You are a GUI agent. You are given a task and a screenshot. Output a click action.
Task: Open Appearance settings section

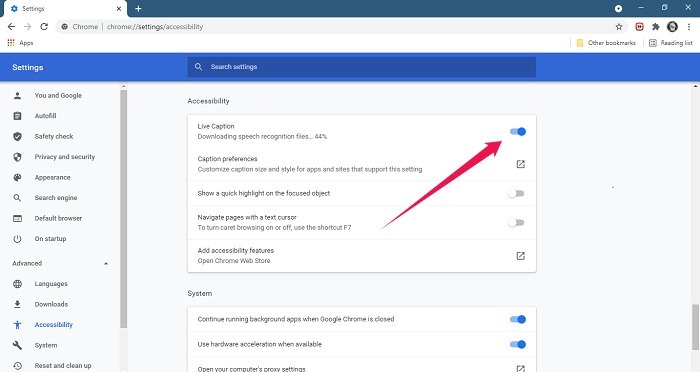pyautogui.click(x=53, y=178)
